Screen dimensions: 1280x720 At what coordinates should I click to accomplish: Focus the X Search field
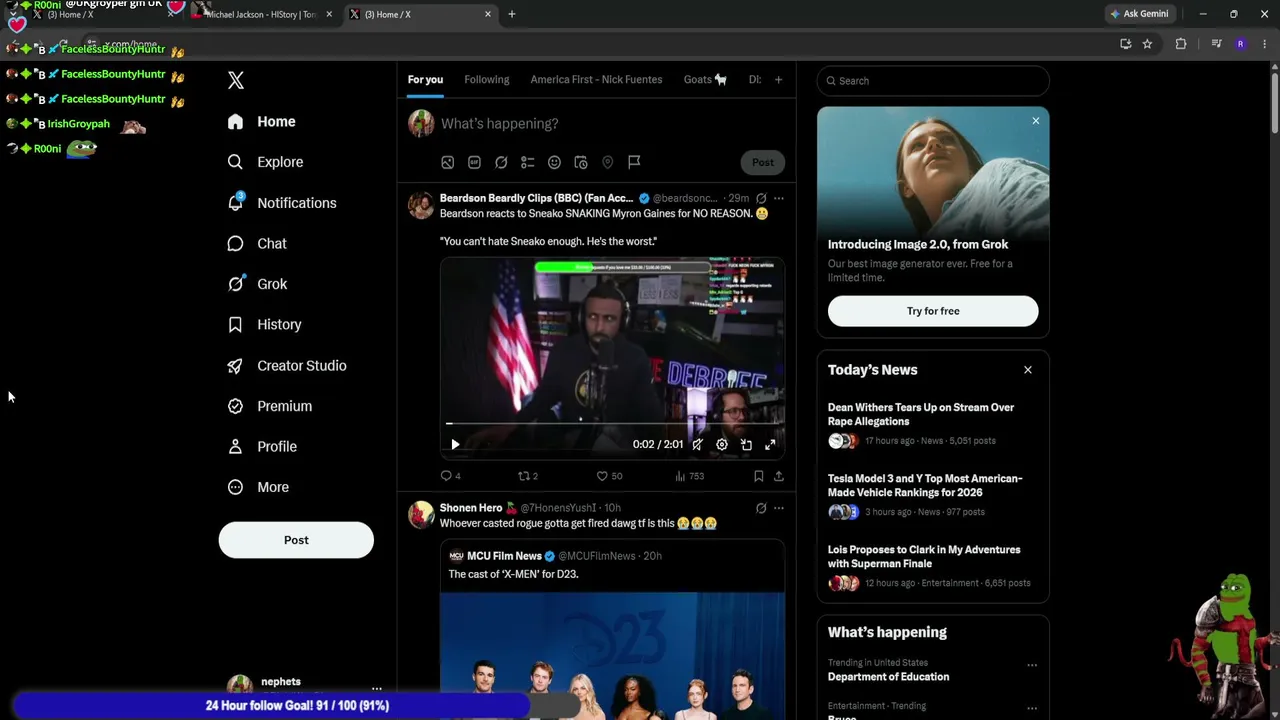(933, 81)
